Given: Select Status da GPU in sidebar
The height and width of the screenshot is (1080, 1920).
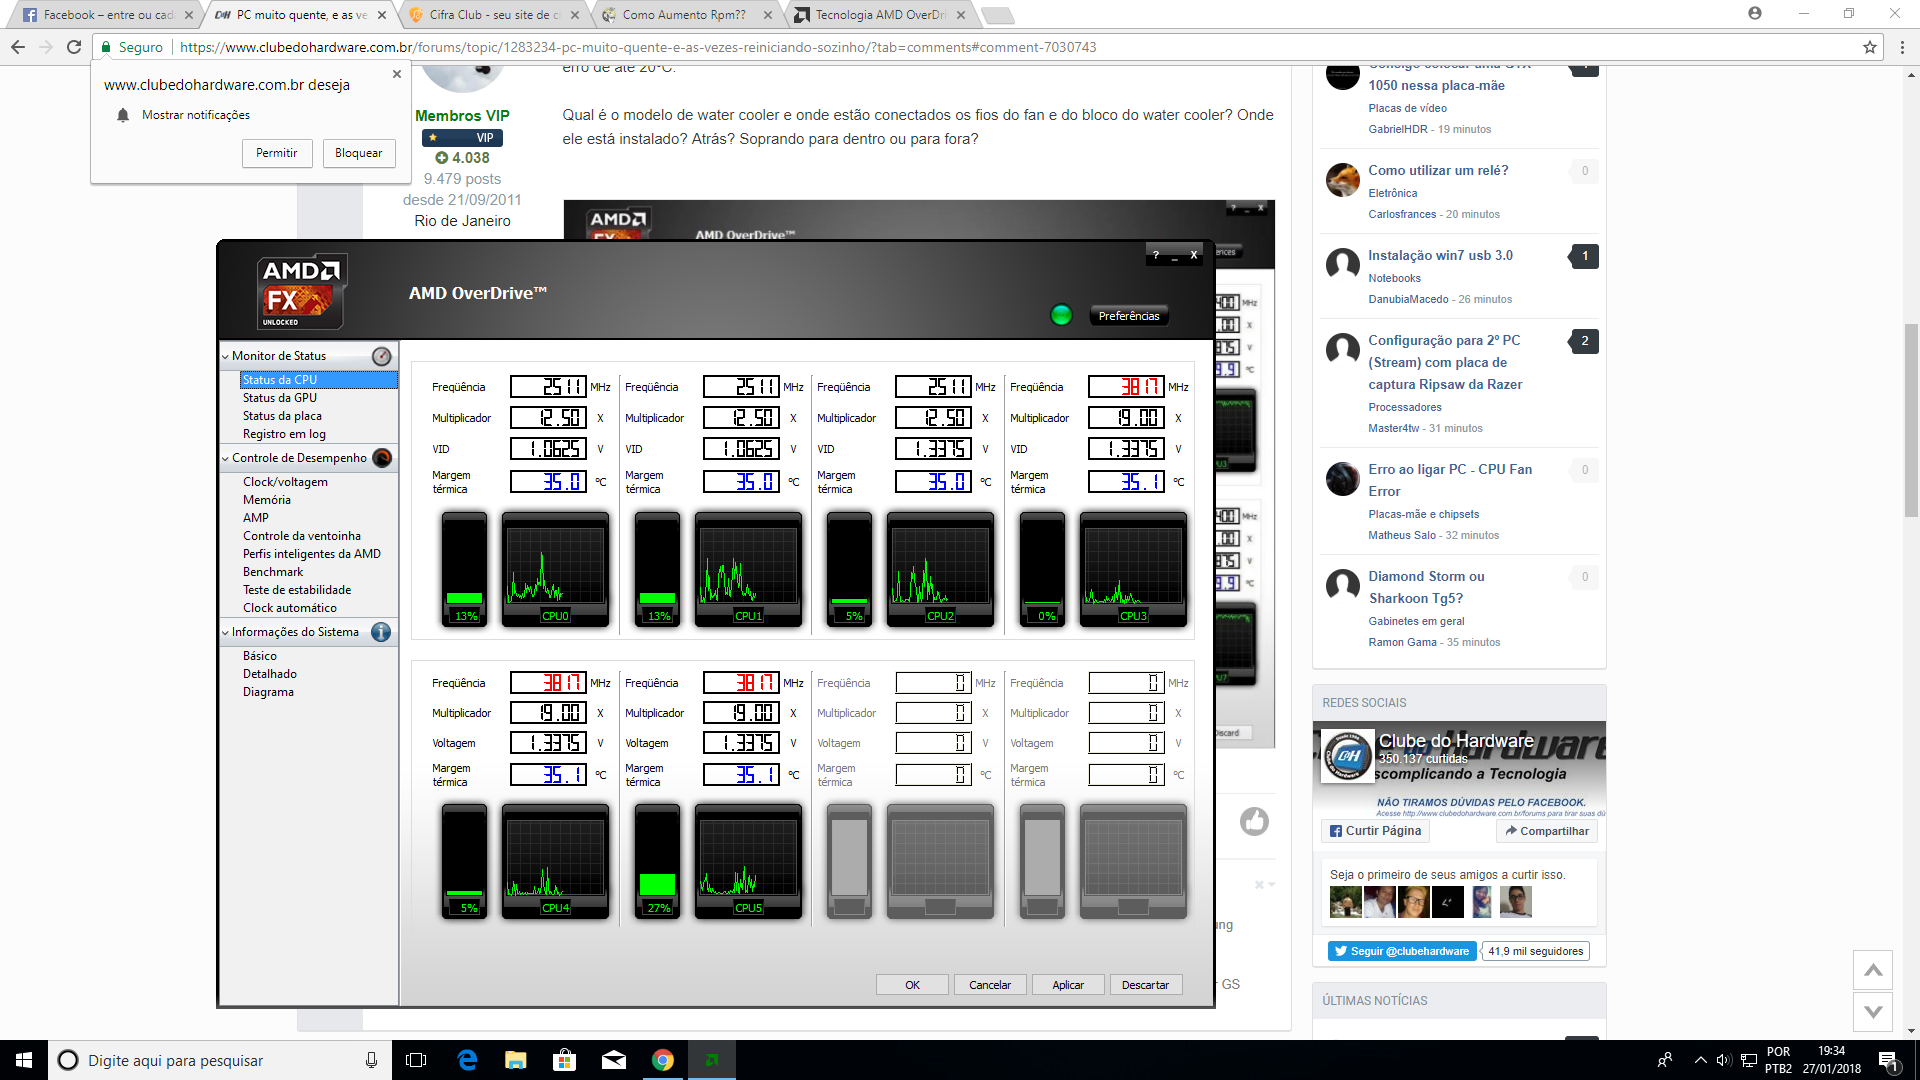Looking at the screenshot, I should [280, 398].
